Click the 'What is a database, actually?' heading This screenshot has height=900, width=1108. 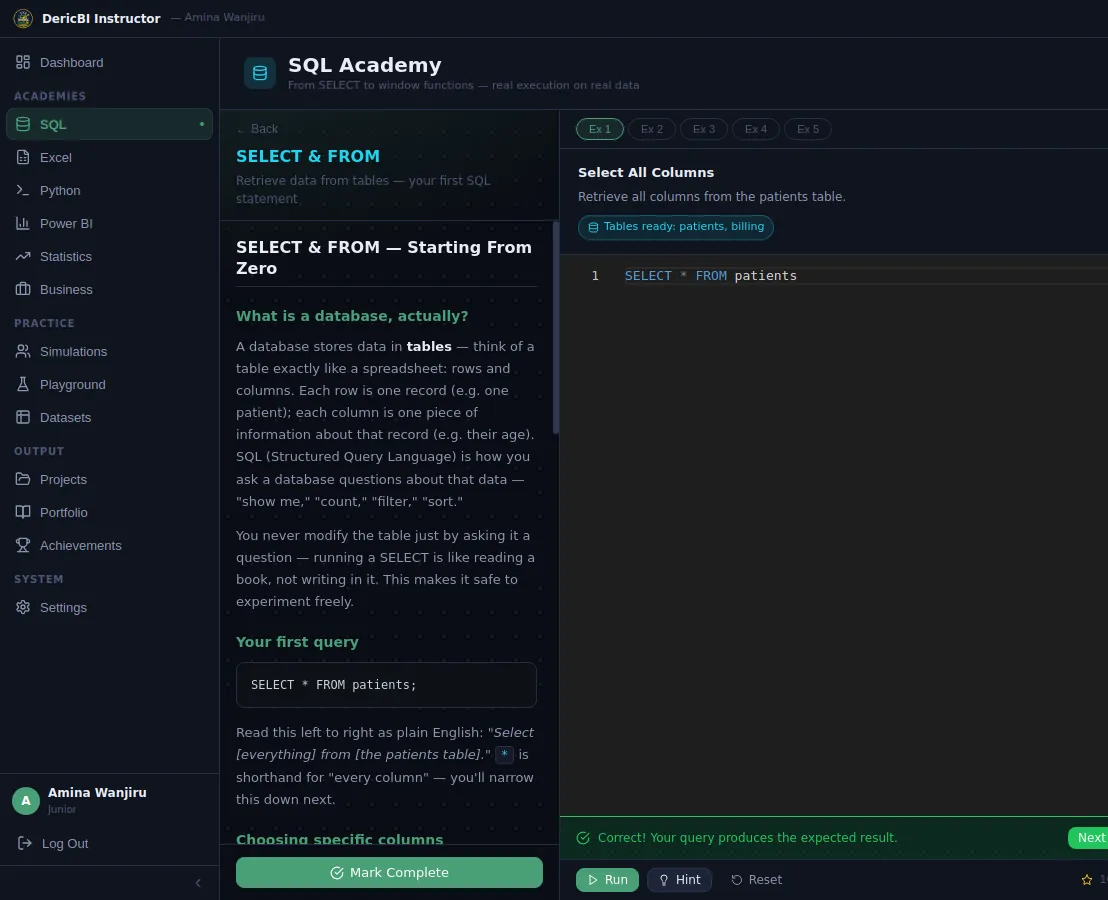pos(352,316)
